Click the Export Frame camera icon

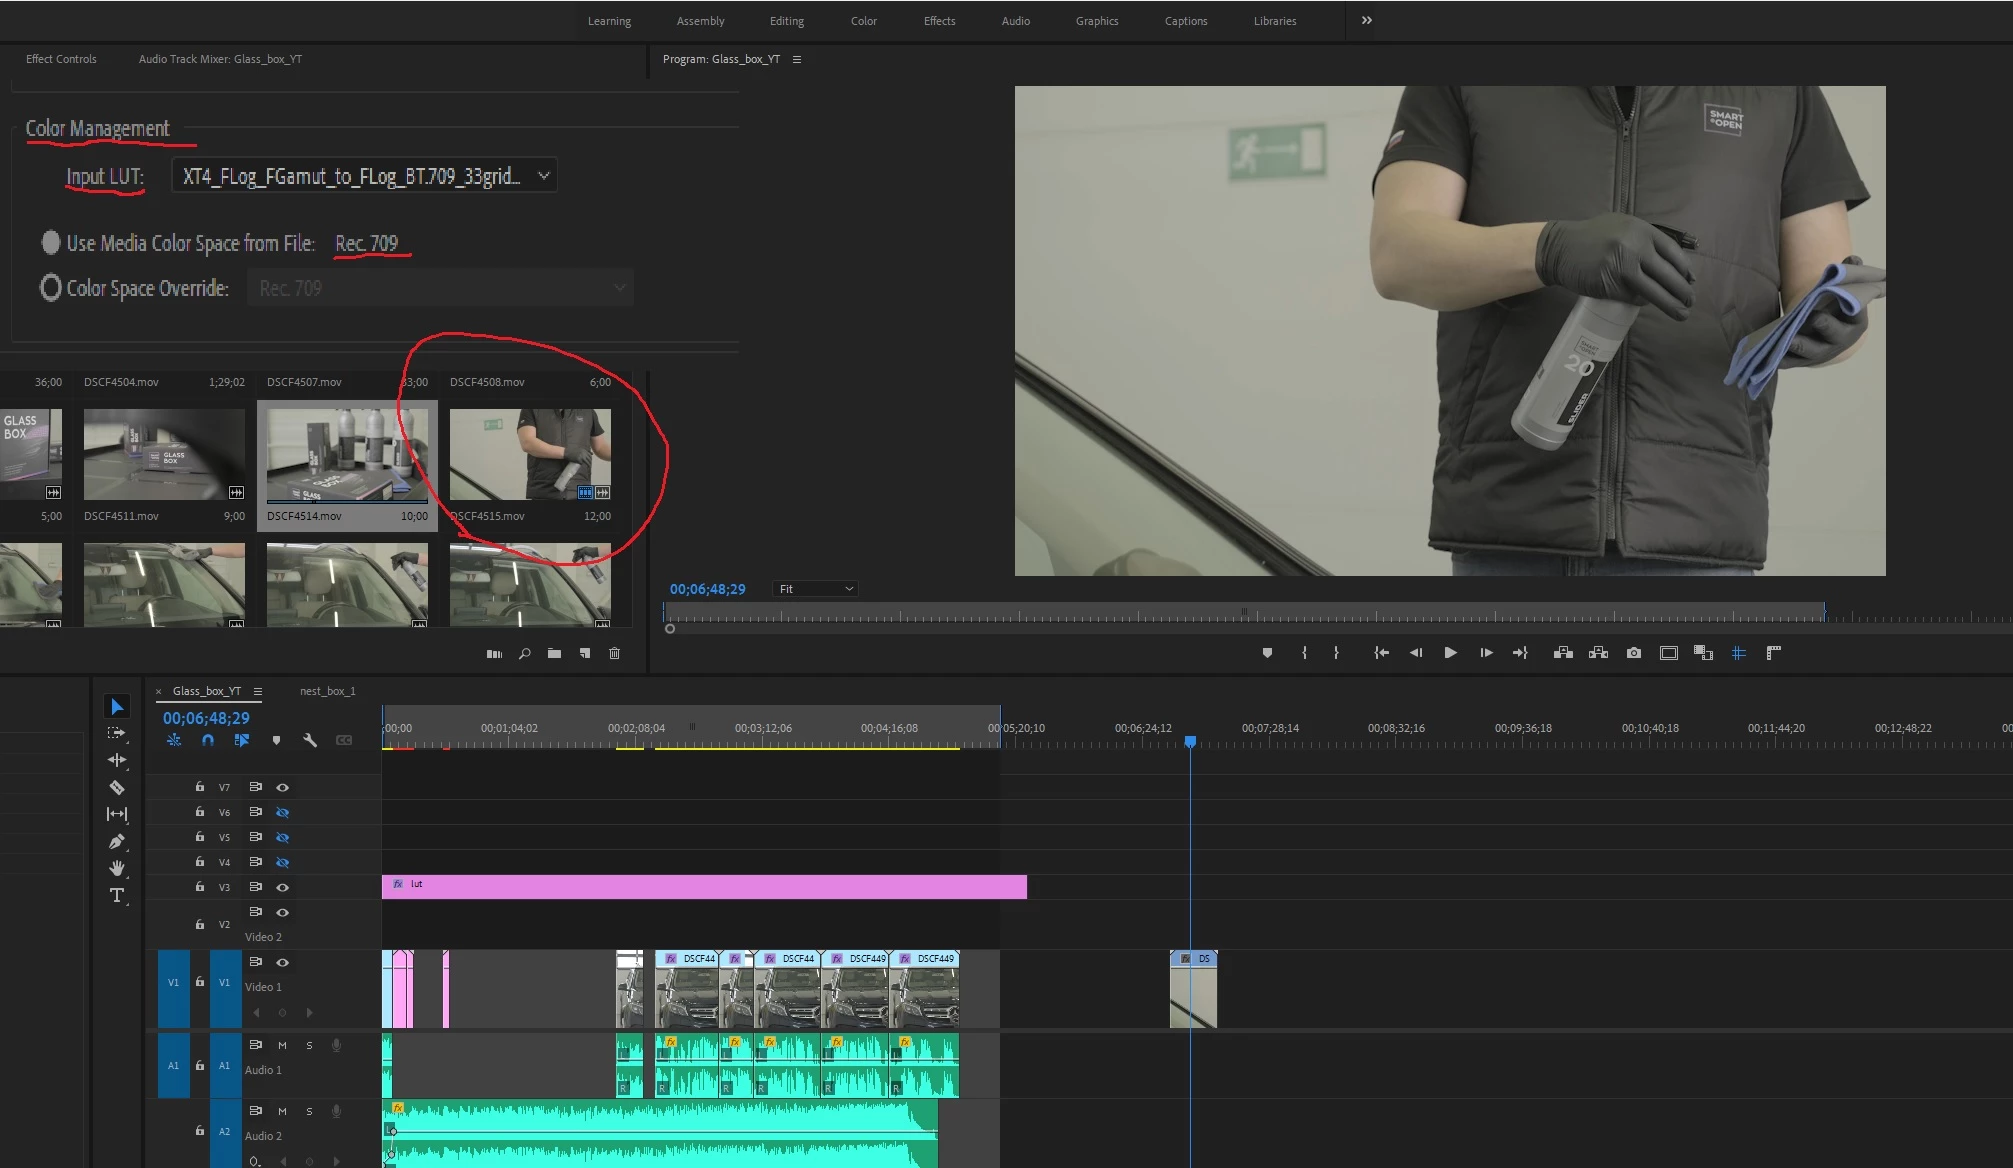coord(1633,653)
